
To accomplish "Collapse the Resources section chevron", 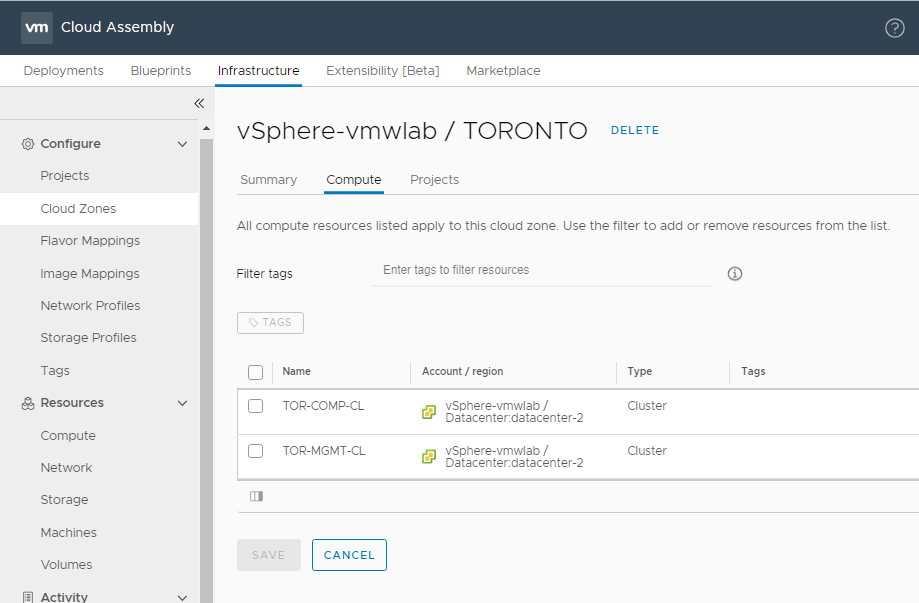I will pos(182,403).
